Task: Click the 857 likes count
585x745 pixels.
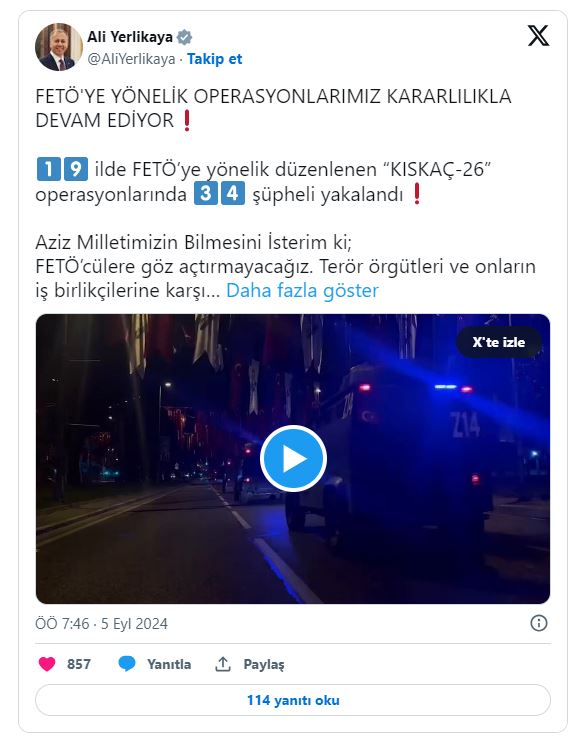Action: pyautogui.click(x=79, y=664)
